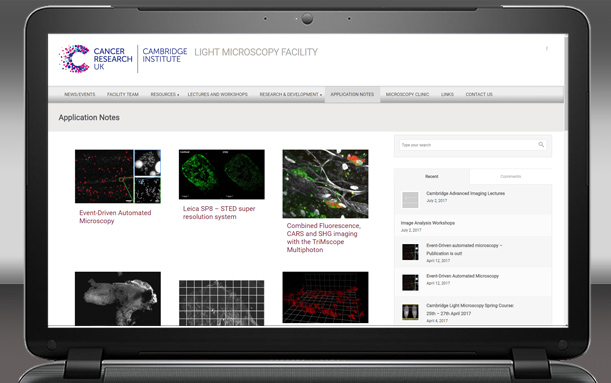Switch to the Comments tab

[510, 176]
